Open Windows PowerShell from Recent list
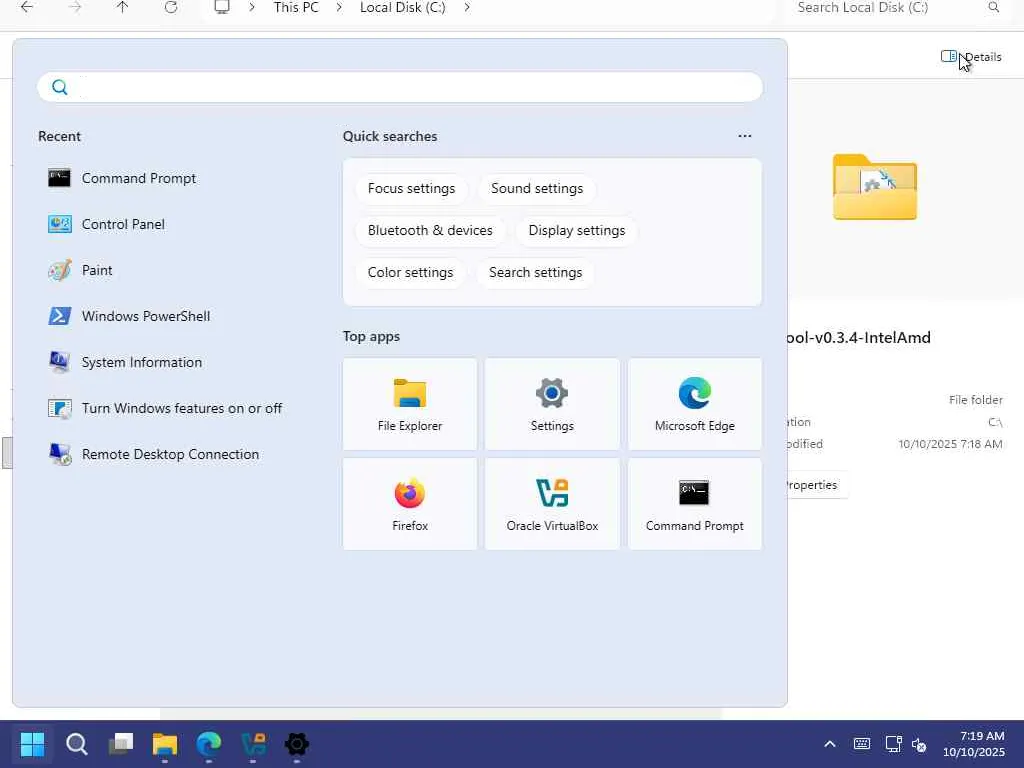1024x768 pixels. click(x=129, y=316)
